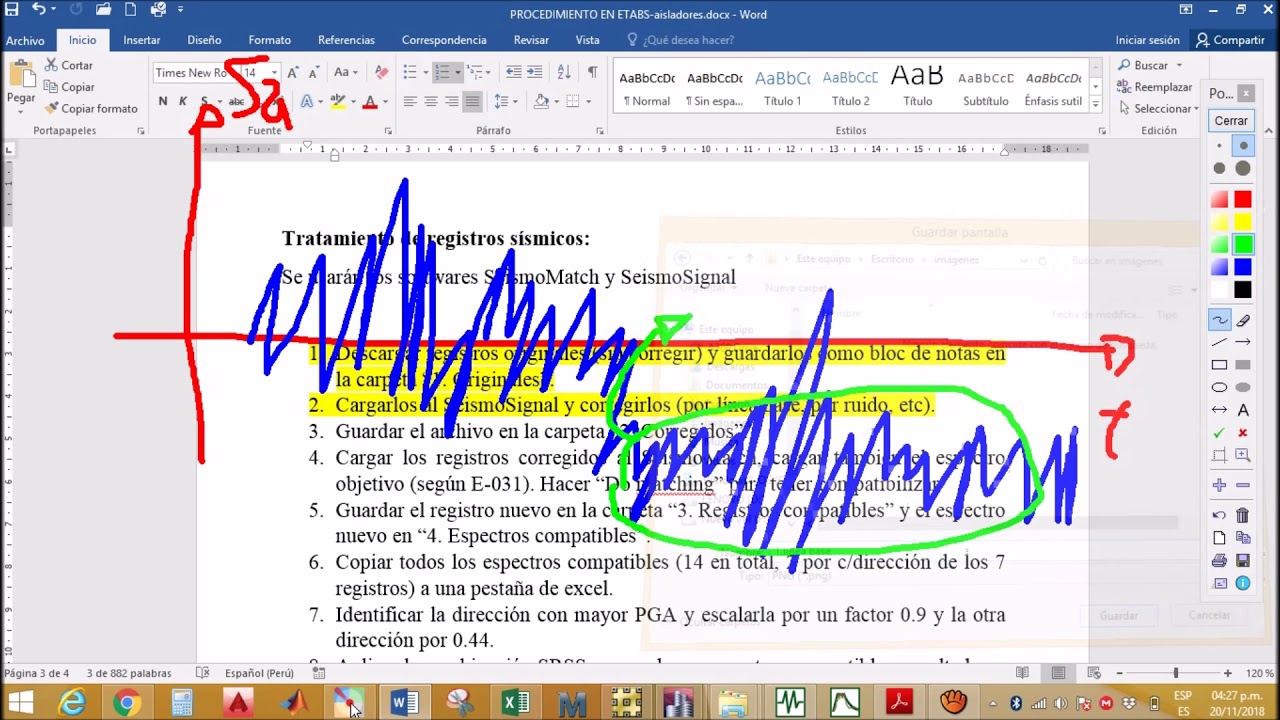Select the hollow ellipse tool in palette
This screenshot has width=1280, height=720.
pyautogui.click(x=1219, y=387)
